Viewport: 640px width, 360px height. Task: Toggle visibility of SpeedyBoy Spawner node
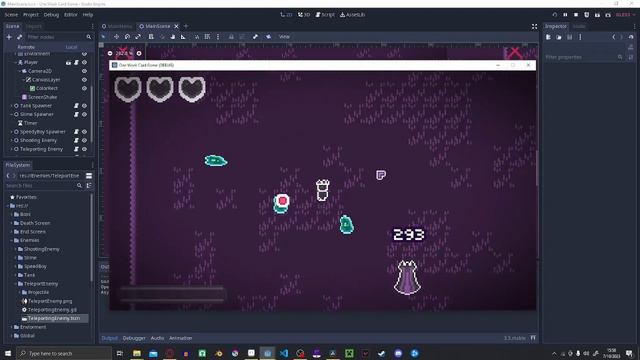point(84,132)
